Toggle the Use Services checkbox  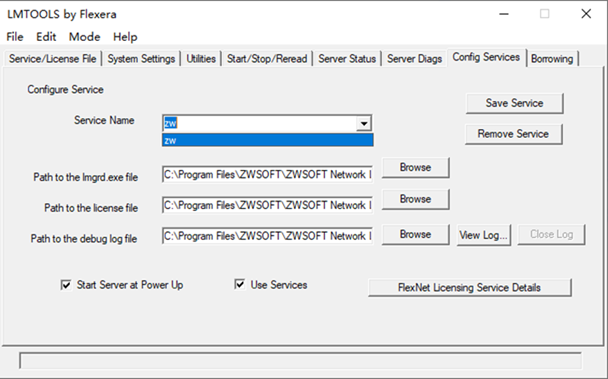(x=240, y=285)
